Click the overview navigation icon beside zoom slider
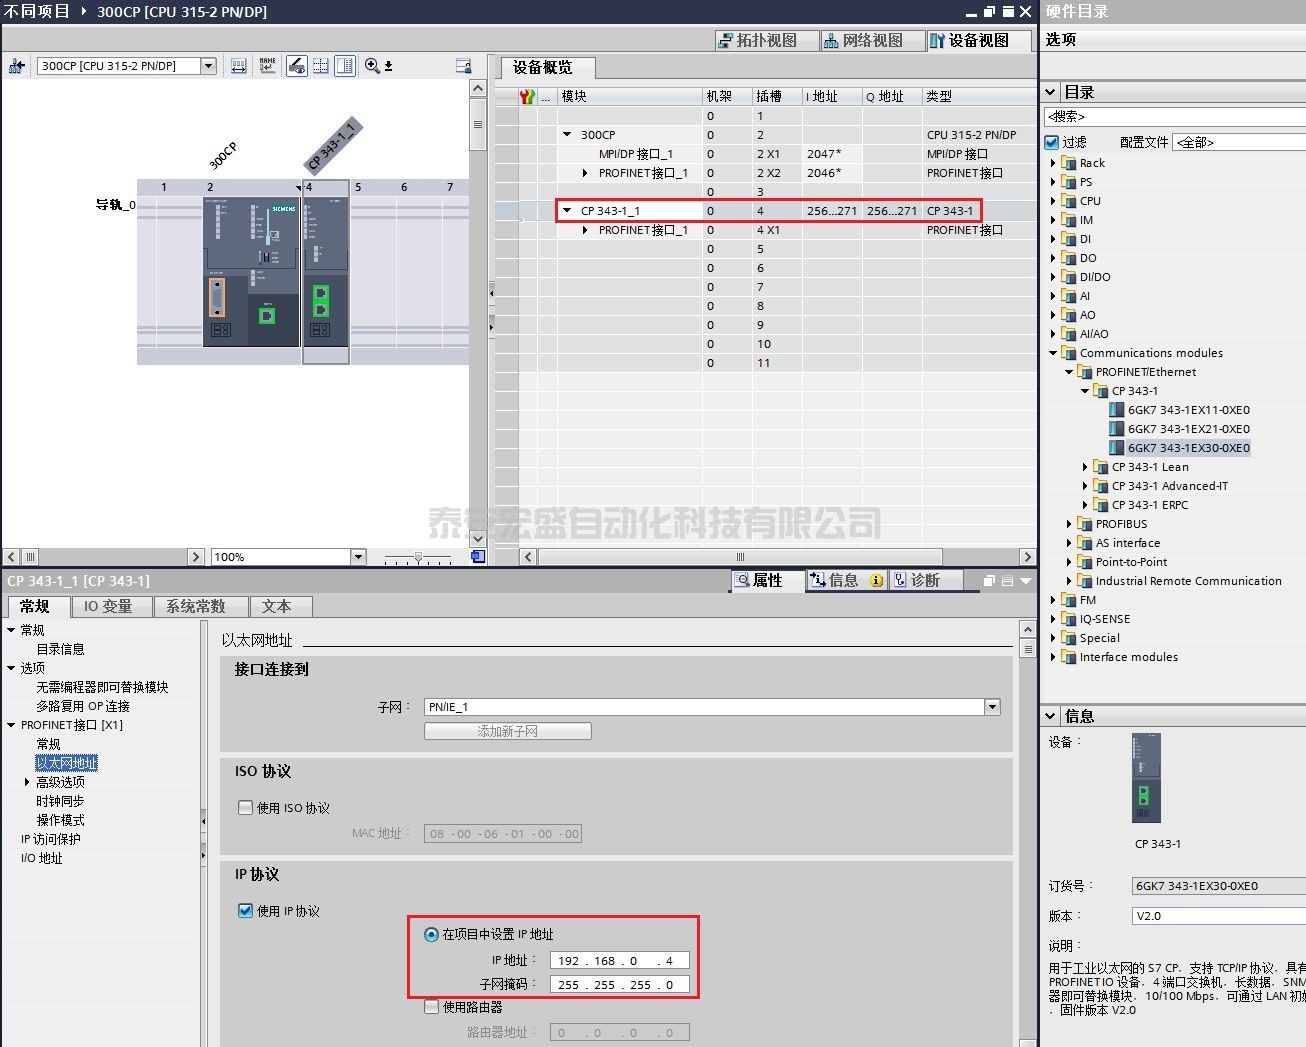Image resolution: width=1306 pixels, height=1047 pixels. coord(478,557)
